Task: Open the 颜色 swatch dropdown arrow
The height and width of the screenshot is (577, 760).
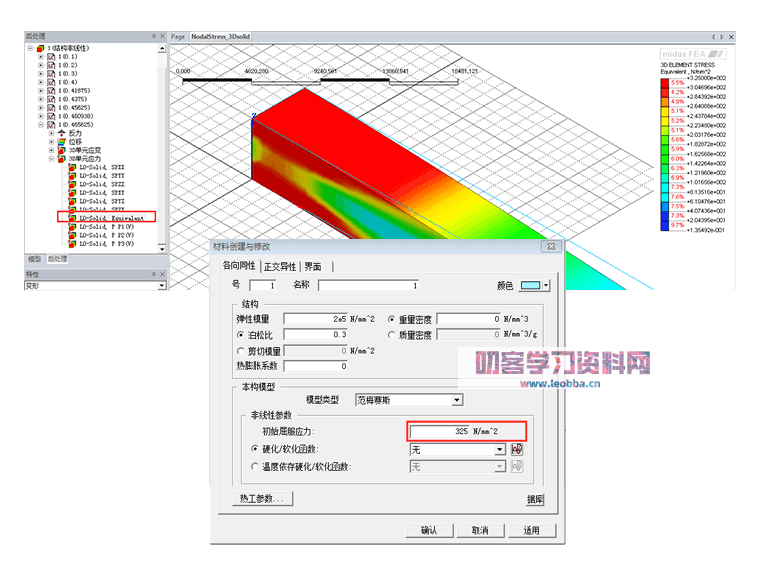Action: 546,285
